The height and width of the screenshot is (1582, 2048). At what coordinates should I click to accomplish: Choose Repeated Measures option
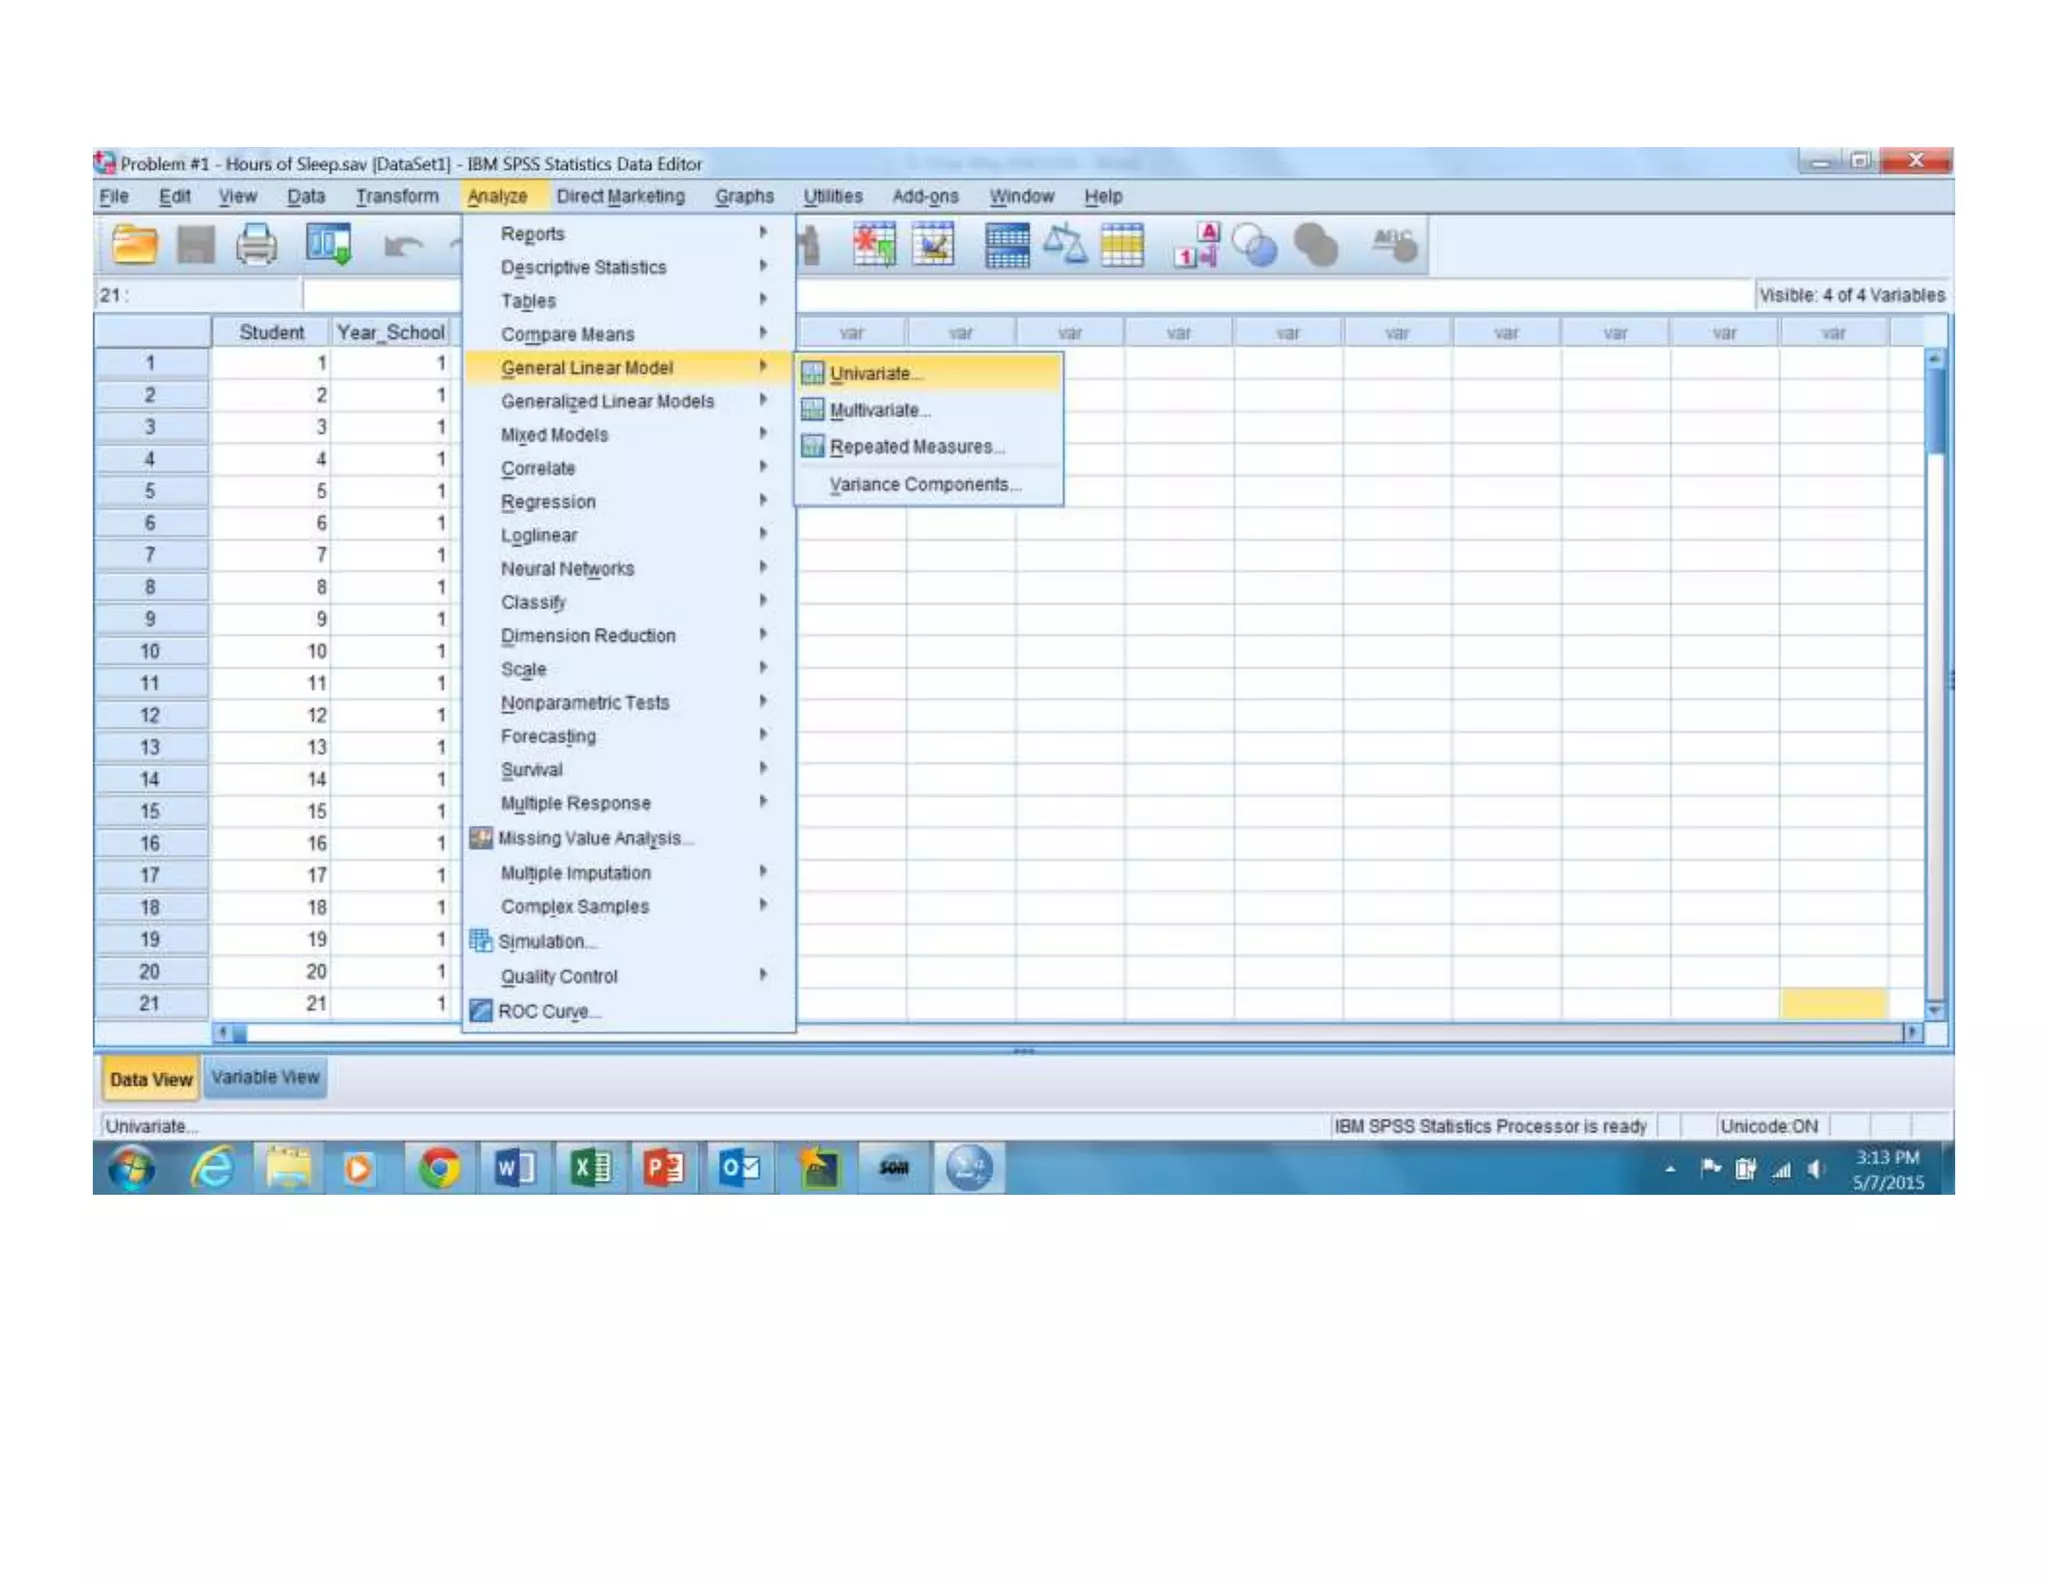tap(912, 447)
